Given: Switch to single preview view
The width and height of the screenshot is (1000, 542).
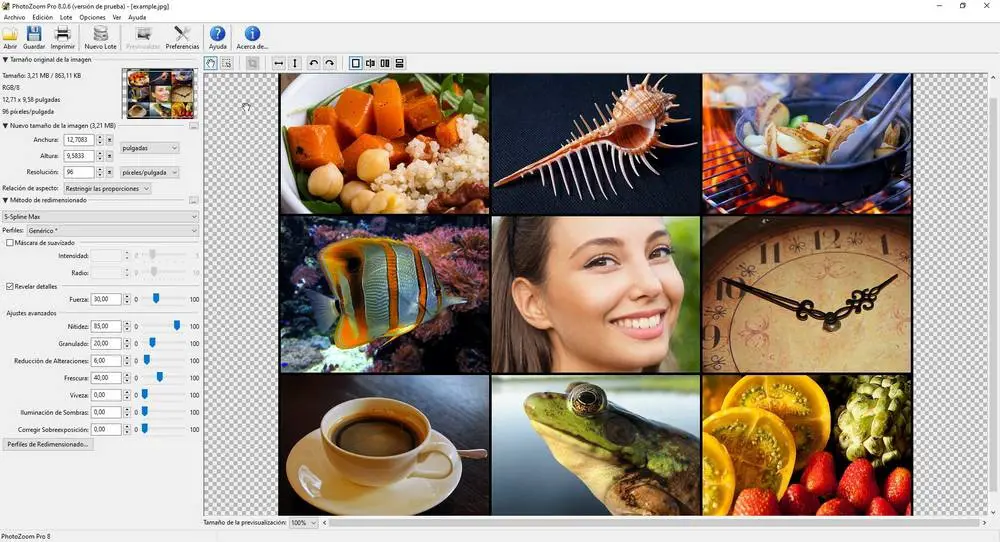Looking at the screenshot, I should 356,63.
